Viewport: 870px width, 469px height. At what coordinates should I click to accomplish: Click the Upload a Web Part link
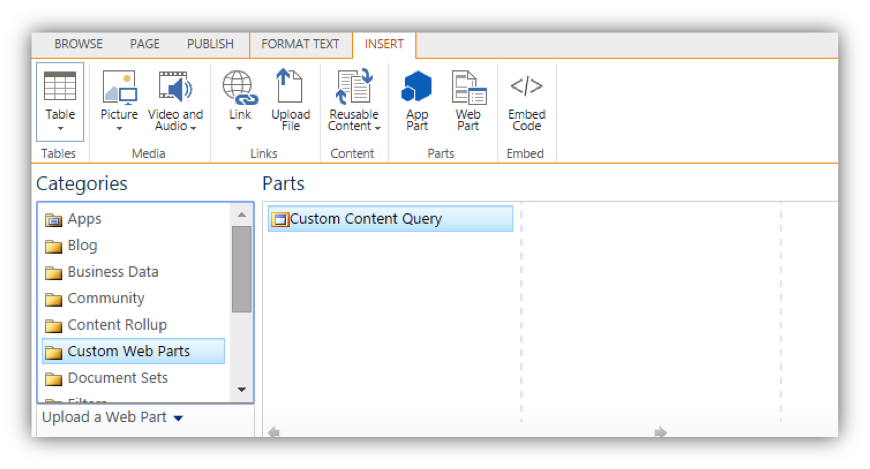(x=104, y=417)
